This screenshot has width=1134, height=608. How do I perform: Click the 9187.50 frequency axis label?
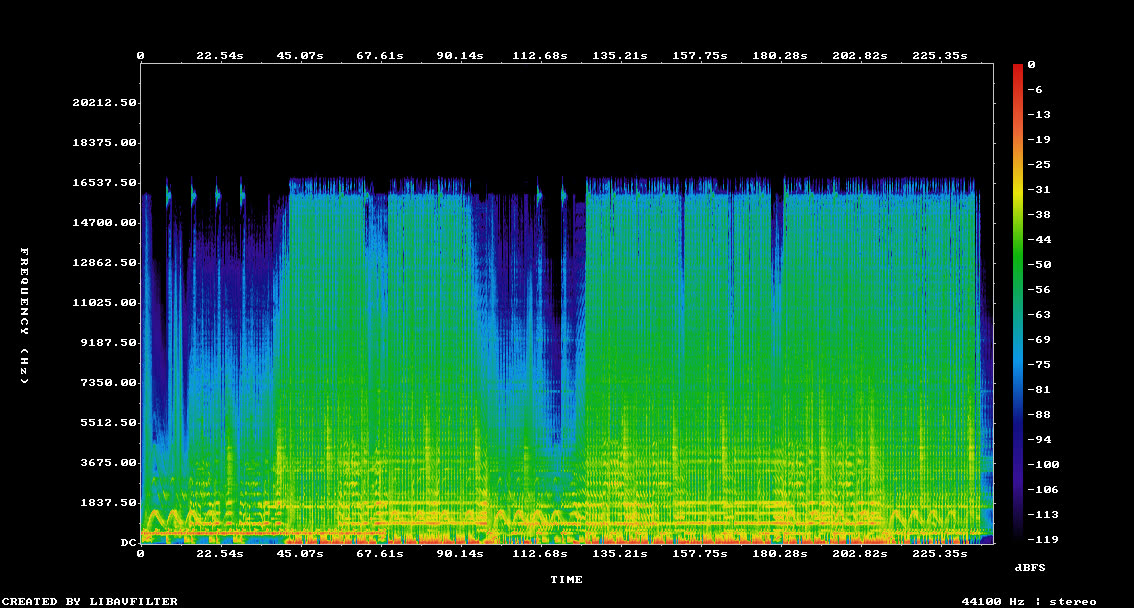[108, 343]
